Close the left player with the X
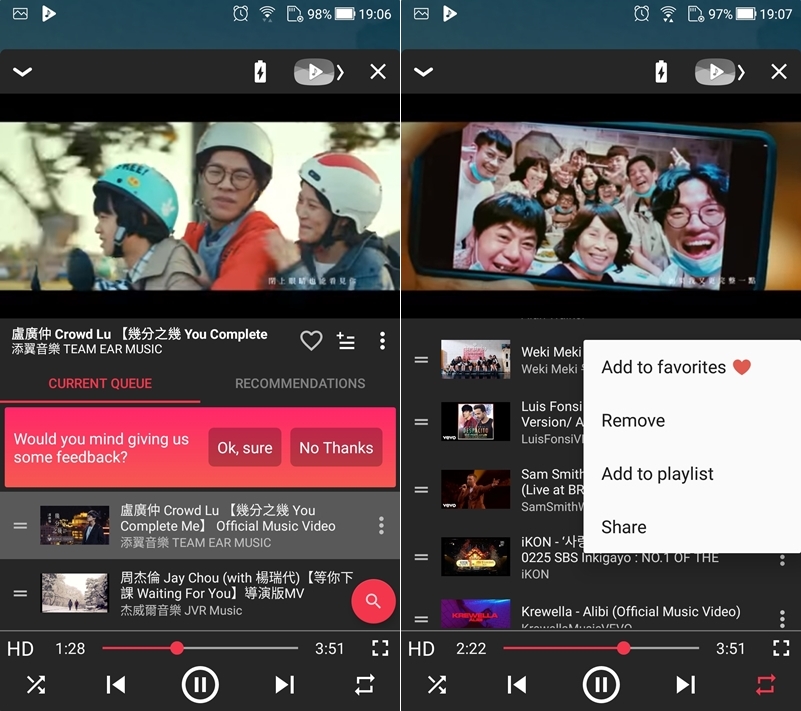The image size is (801, 711). click(x=378, y=72)
